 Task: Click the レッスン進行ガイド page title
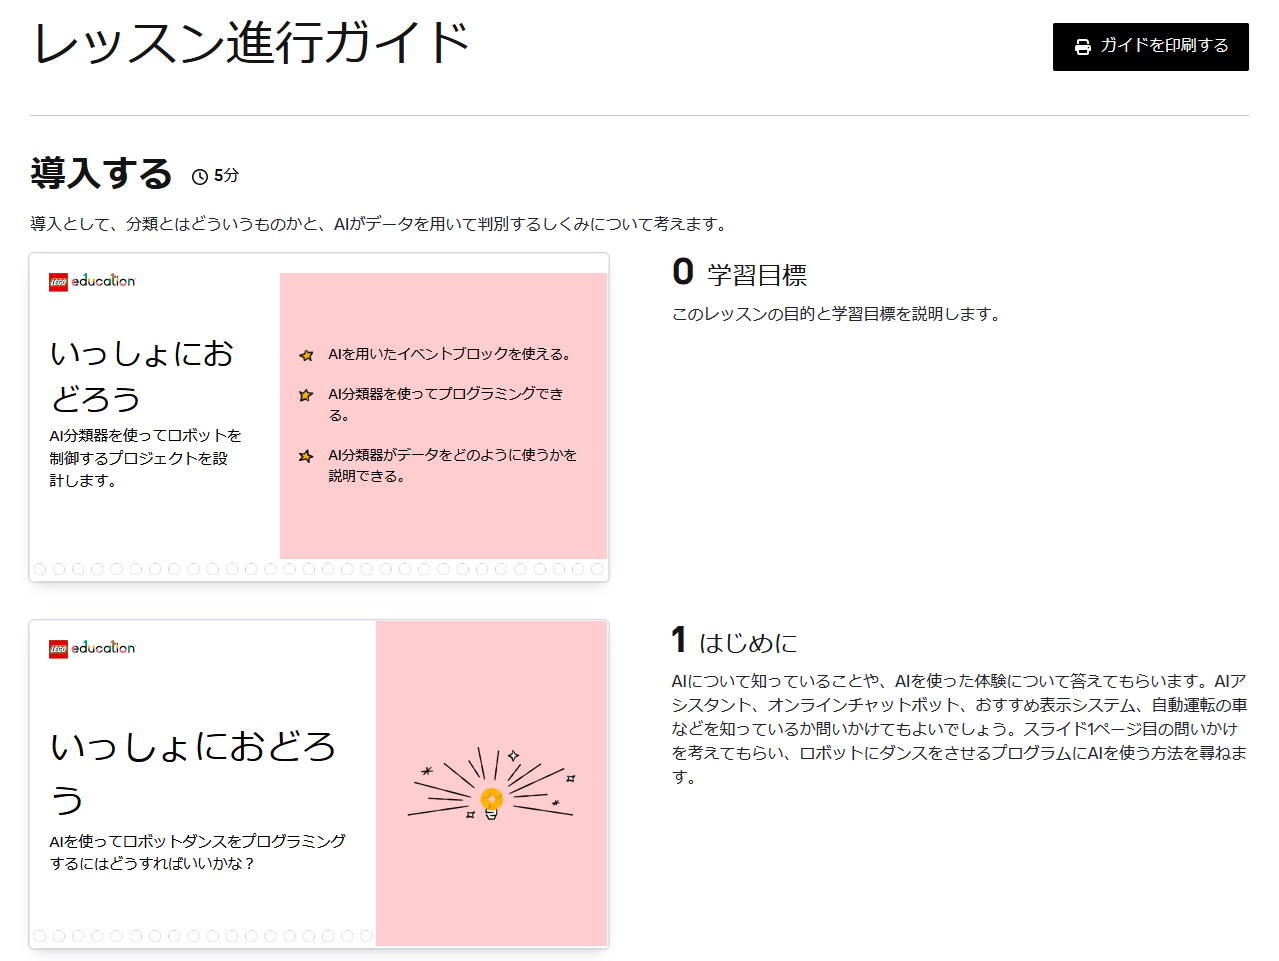pyautogui.click(x=251, y=43)
